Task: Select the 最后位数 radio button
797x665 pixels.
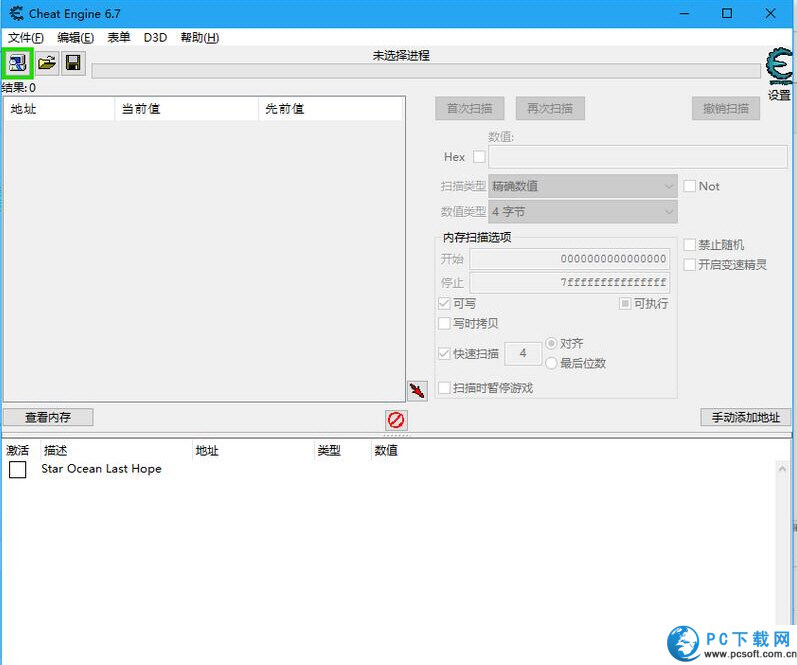Action: pos(551,363)
